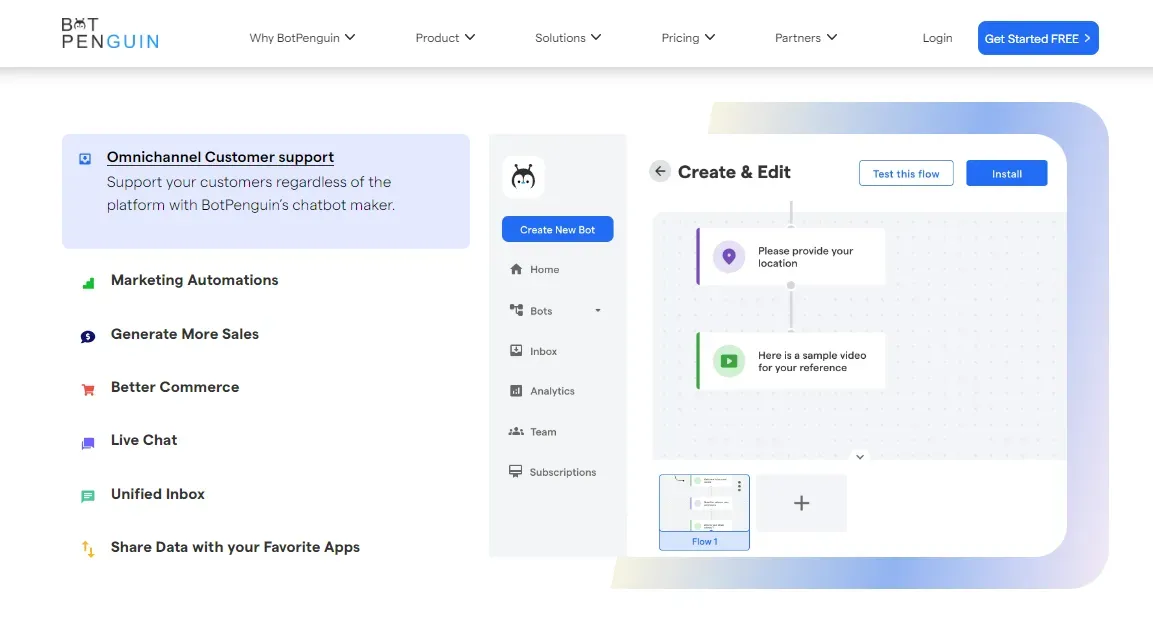Click the green Marketing Automations chart icon
1153x638 pixels.
(88, 283)
